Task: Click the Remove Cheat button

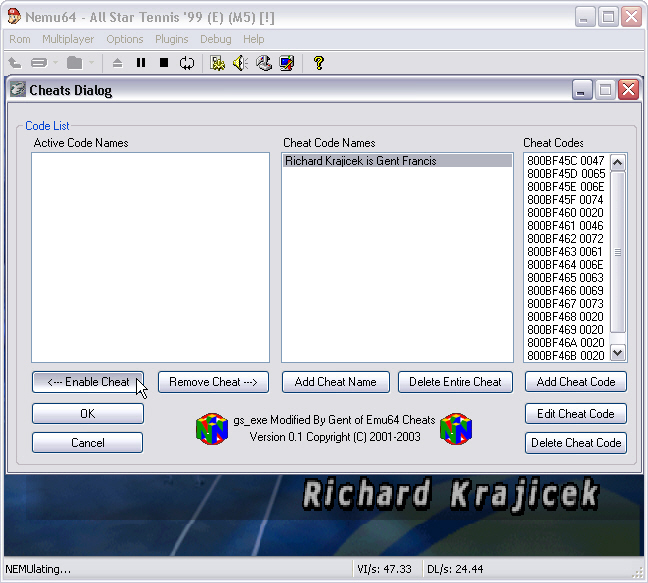Action: pyautogui.click(x=213, y=382)
